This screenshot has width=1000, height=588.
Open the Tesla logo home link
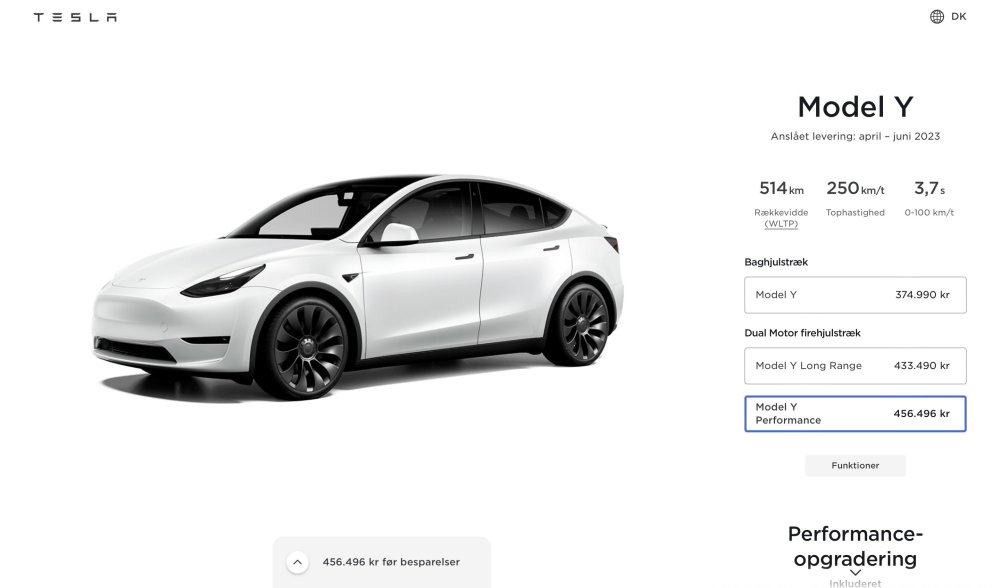tap(75, 17)
